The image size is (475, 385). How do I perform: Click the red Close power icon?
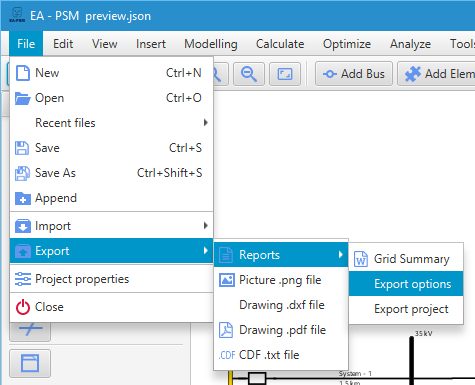(x=23, y=307)
